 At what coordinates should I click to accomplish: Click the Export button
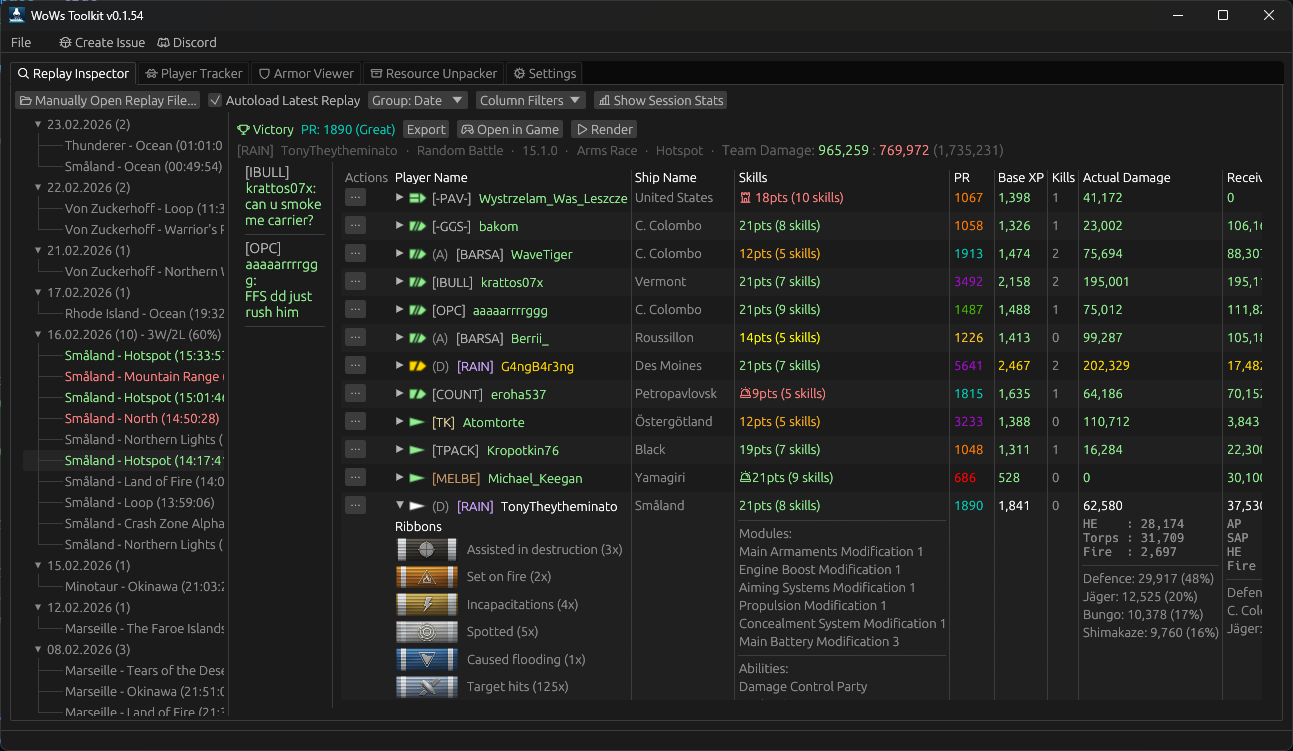tap(426, 129)
